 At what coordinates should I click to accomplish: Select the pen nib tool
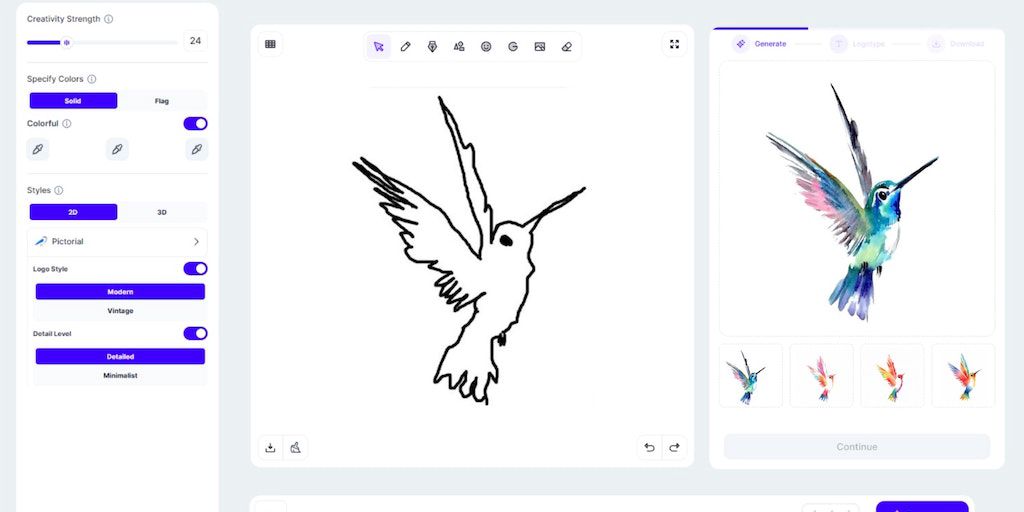(x=432, y=46)
